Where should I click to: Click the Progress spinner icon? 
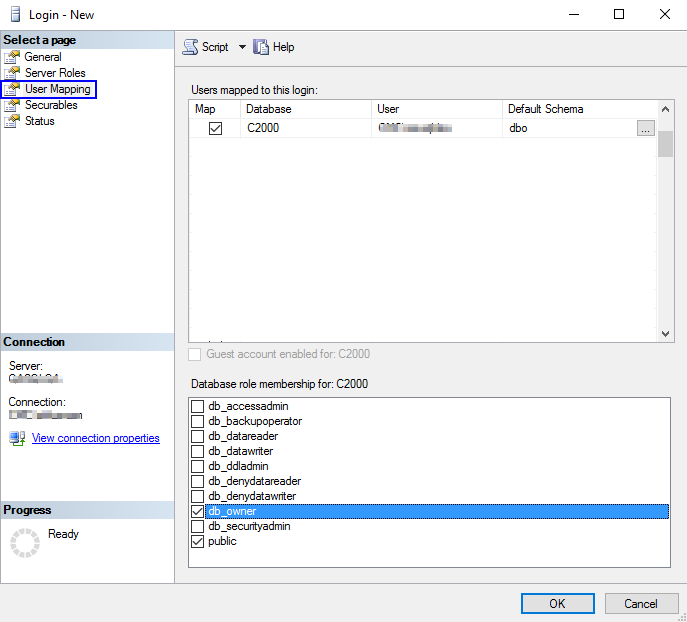[x=25, y=543]
